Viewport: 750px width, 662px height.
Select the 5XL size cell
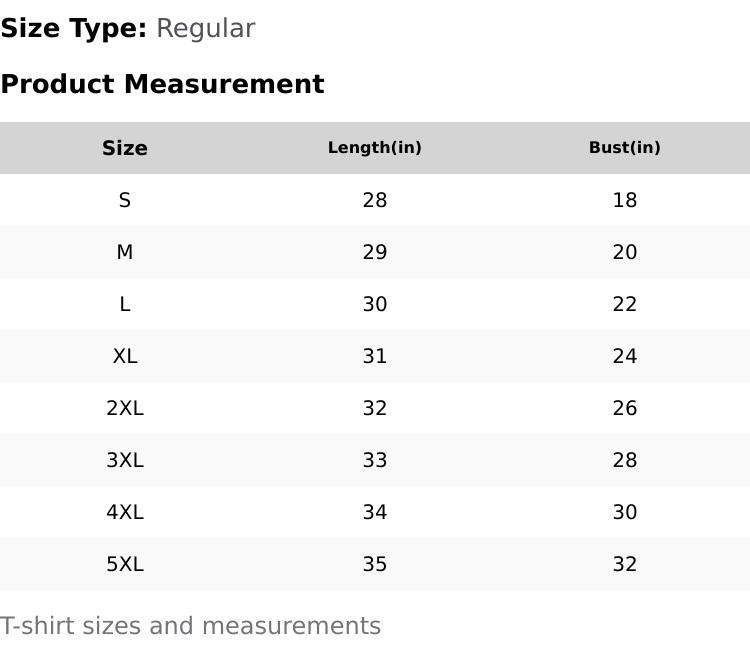125,564
